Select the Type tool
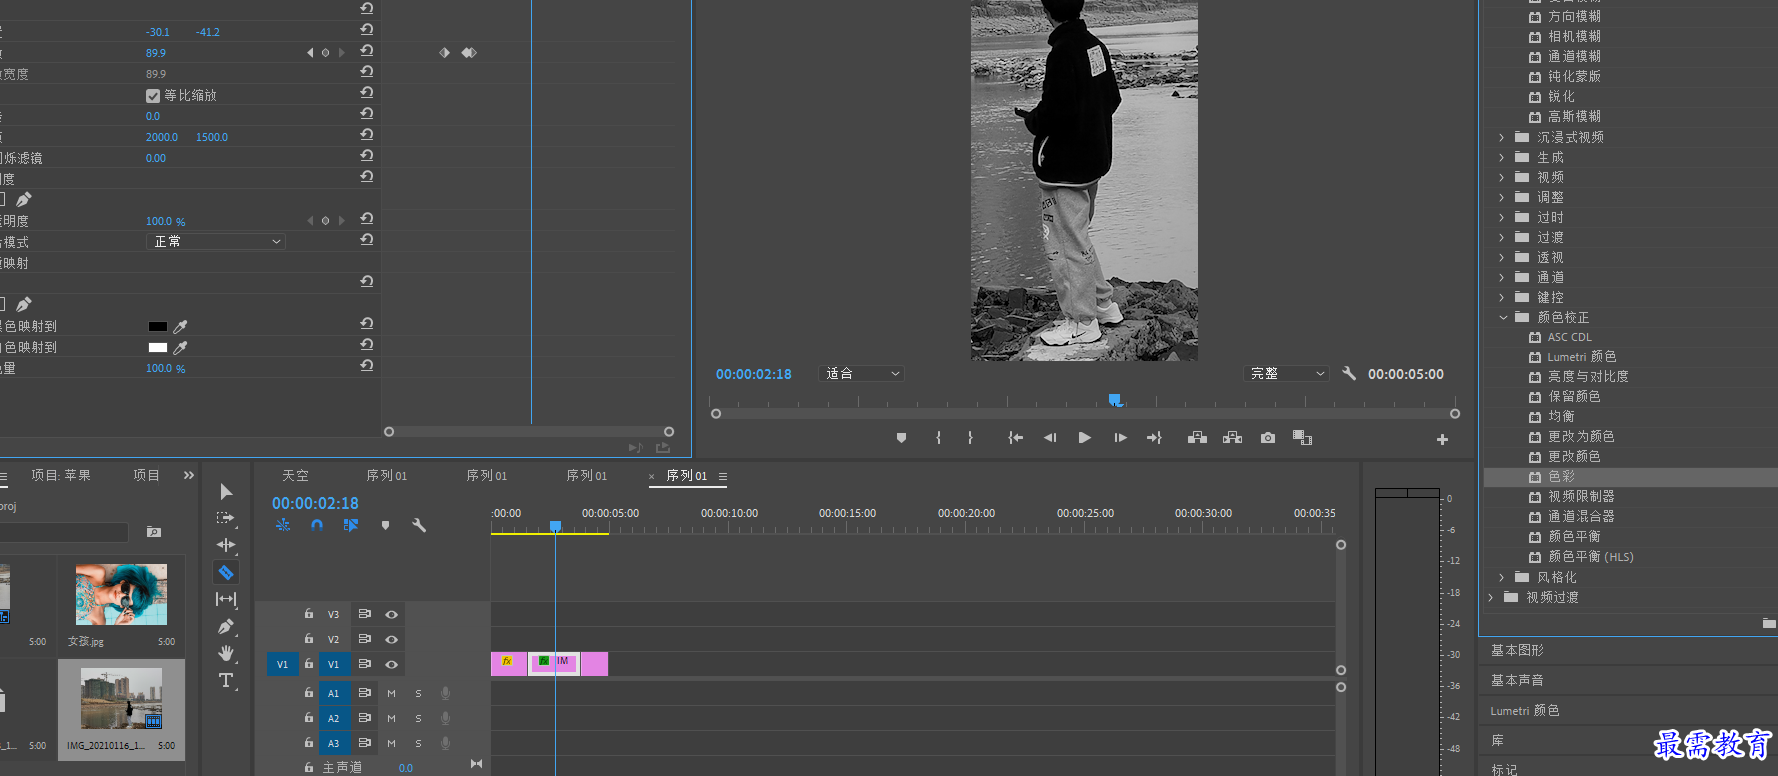 pos(226,680)
